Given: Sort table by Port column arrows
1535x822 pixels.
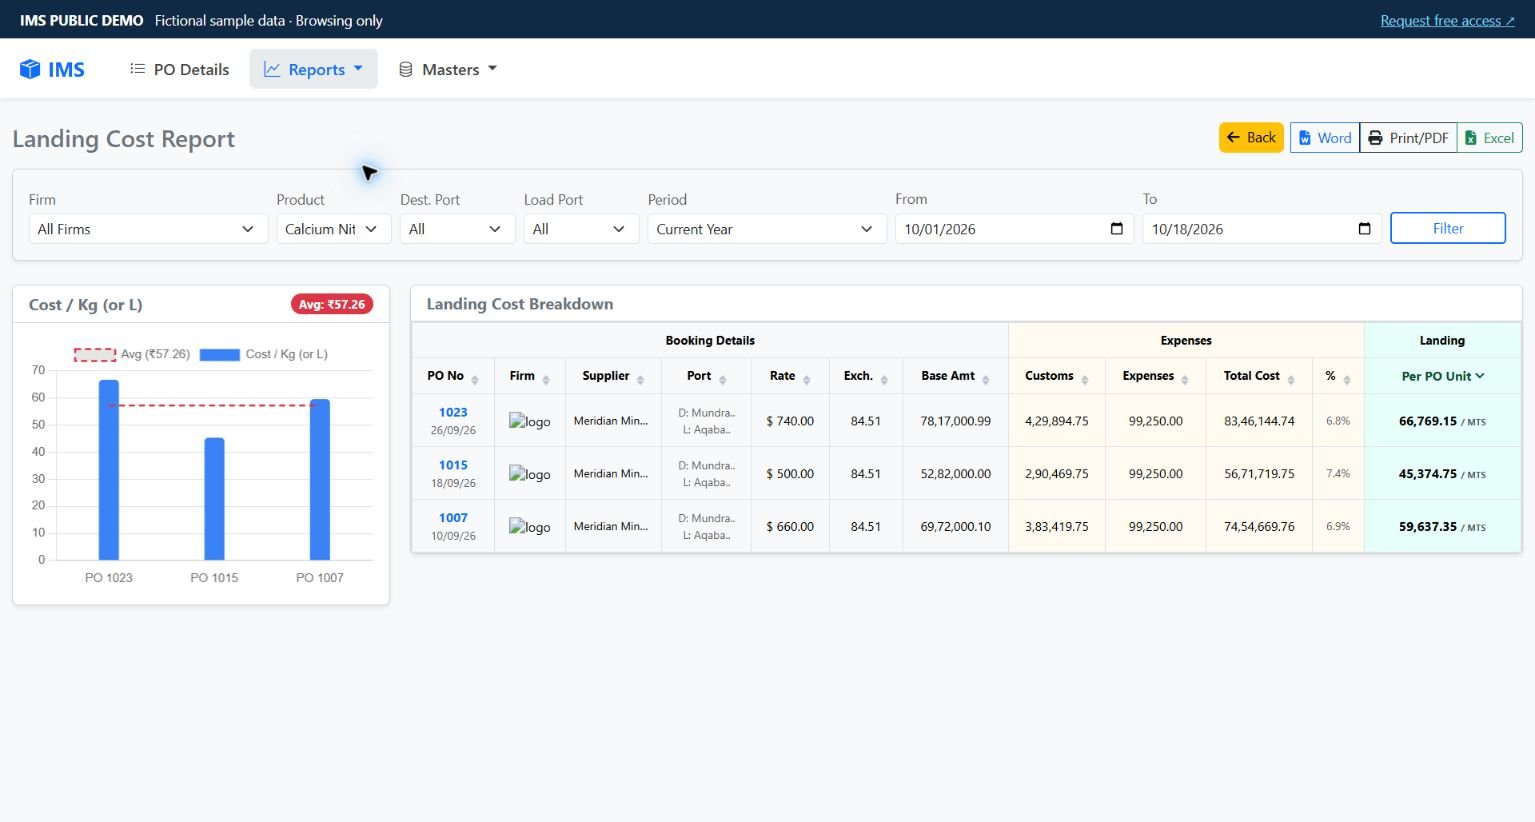Looking at the screenshot, I should tap(722, 378).
